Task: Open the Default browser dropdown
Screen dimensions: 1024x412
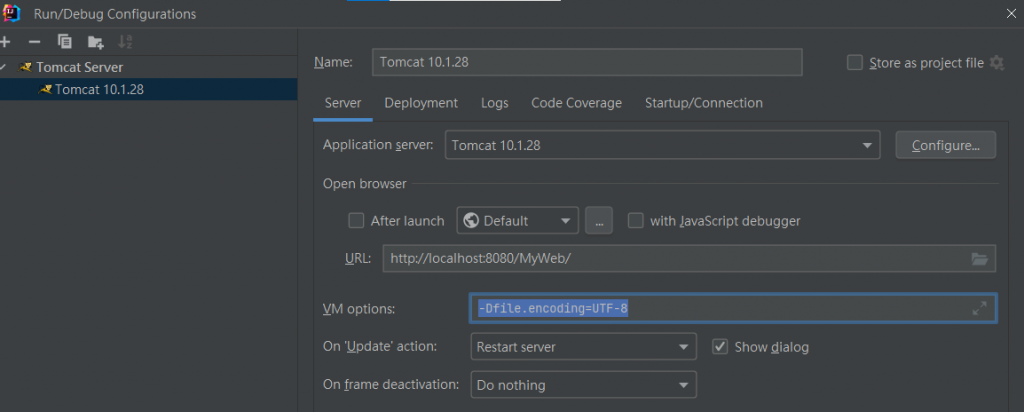Action: [x=518, y=221]
